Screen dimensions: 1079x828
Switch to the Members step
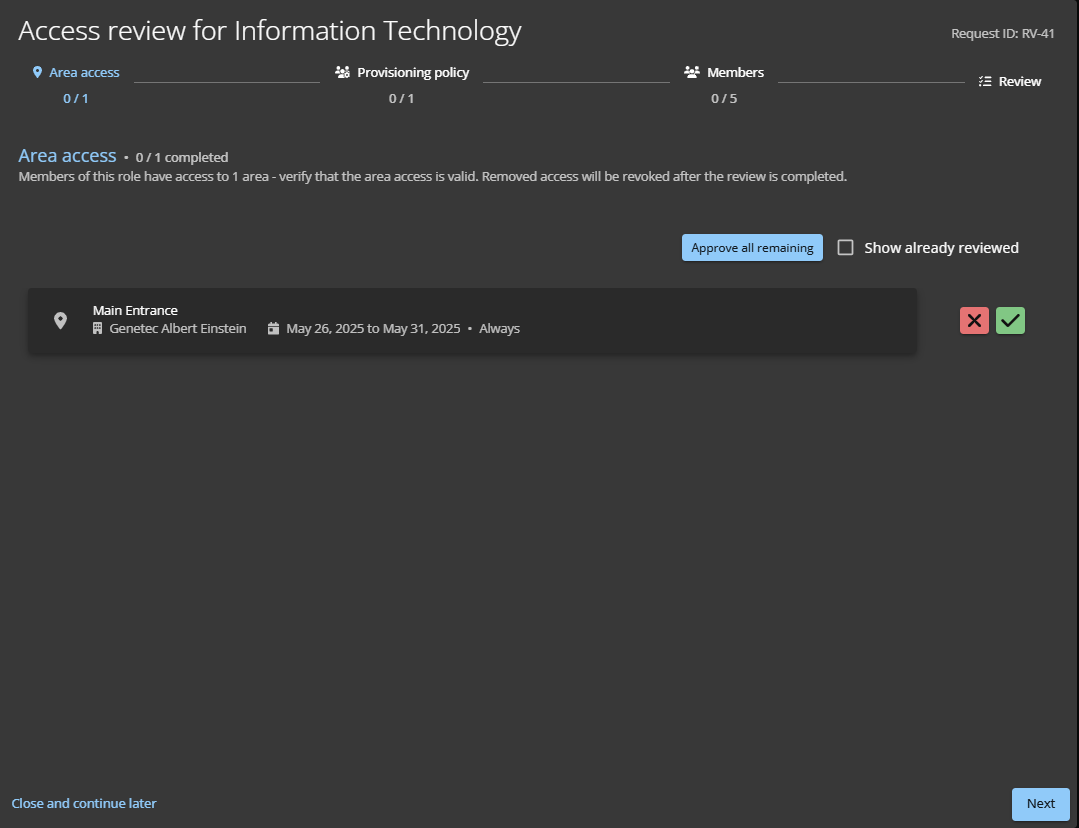[735, 73]
